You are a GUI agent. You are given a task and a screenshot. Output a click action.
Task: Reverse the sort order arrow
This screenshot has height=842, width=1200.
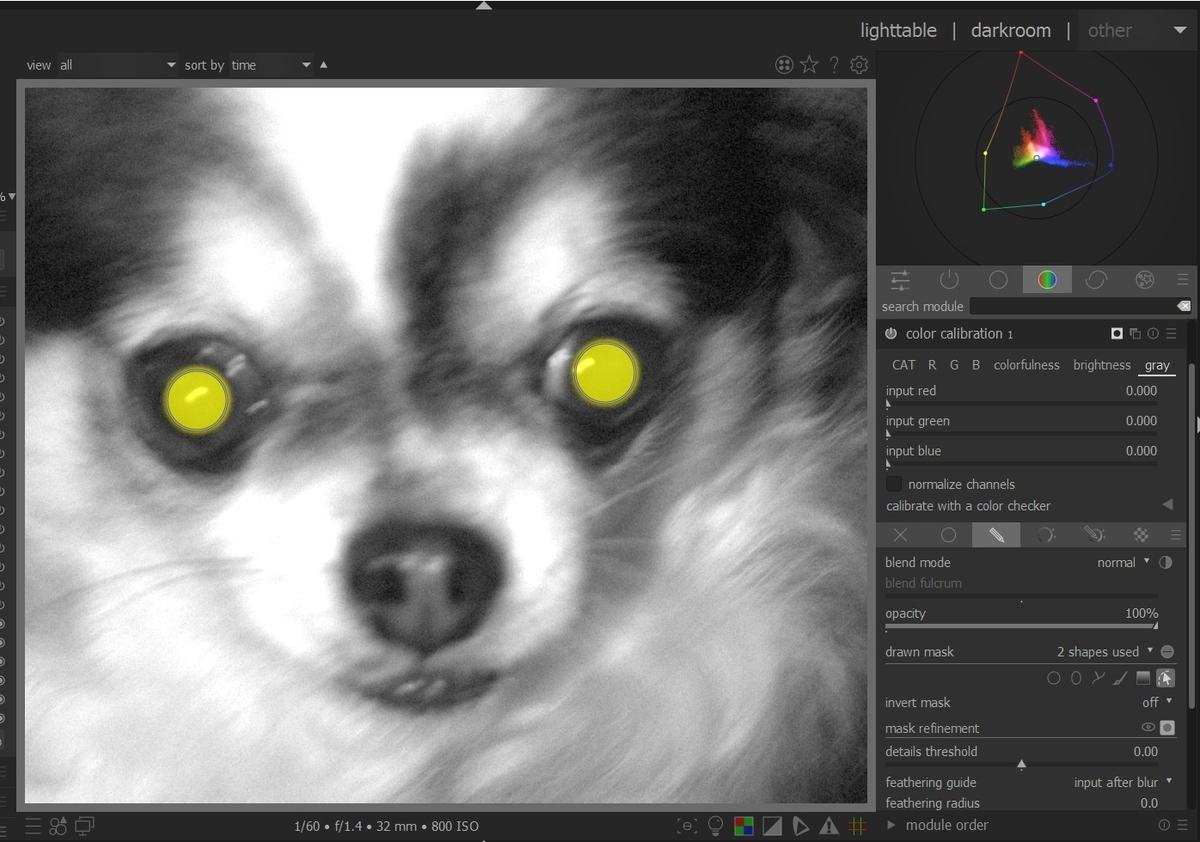click(323, 65)
